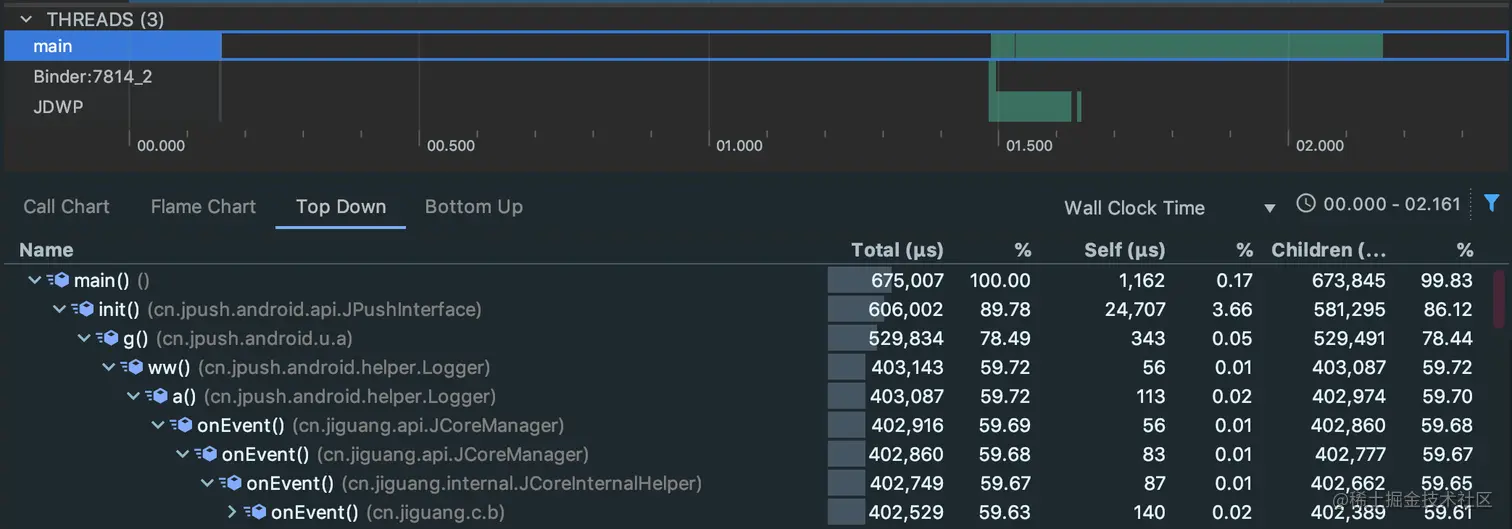Open the Call Chart tab
Viewport: 1512px width, 529px height.
[x=66, y=207]
